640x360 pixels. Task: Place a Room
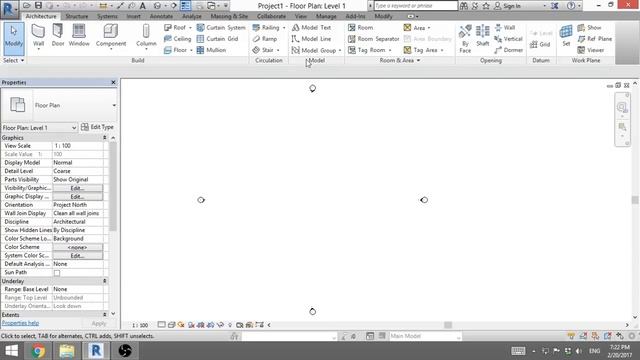(360, 28)
